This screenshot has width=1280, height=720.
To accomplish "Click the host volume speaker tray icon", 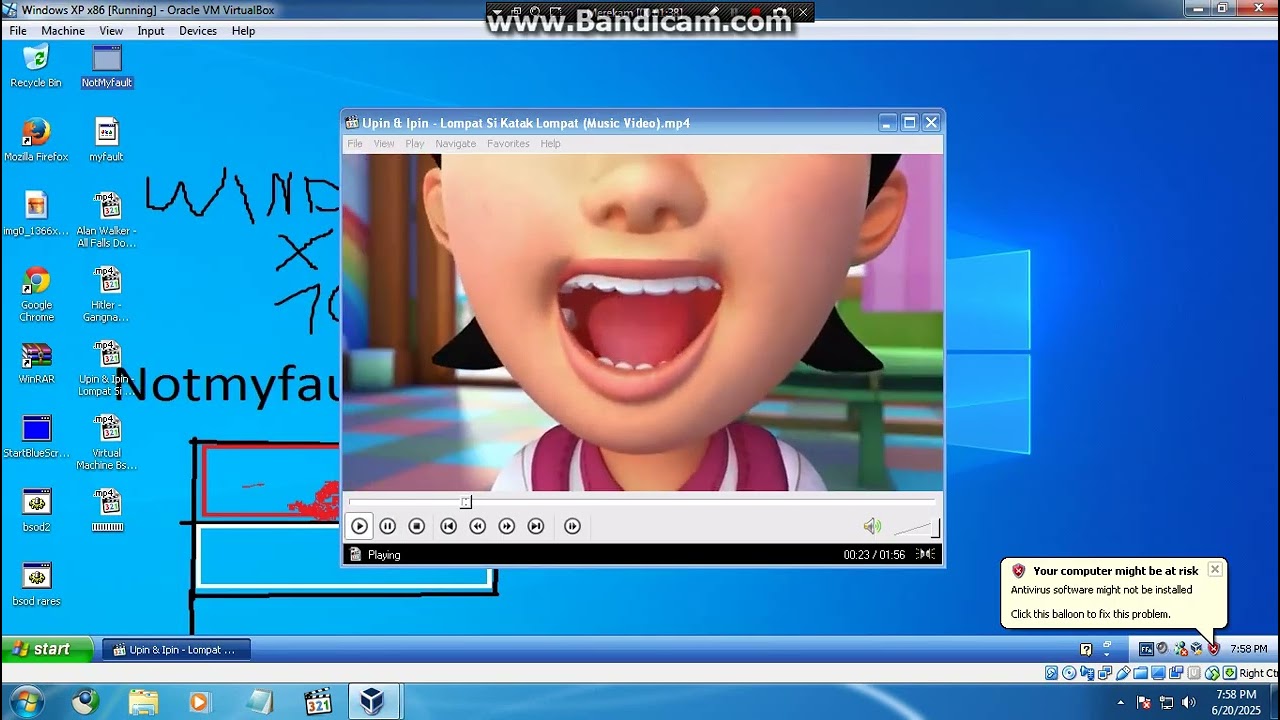I will coord(1189,702).
